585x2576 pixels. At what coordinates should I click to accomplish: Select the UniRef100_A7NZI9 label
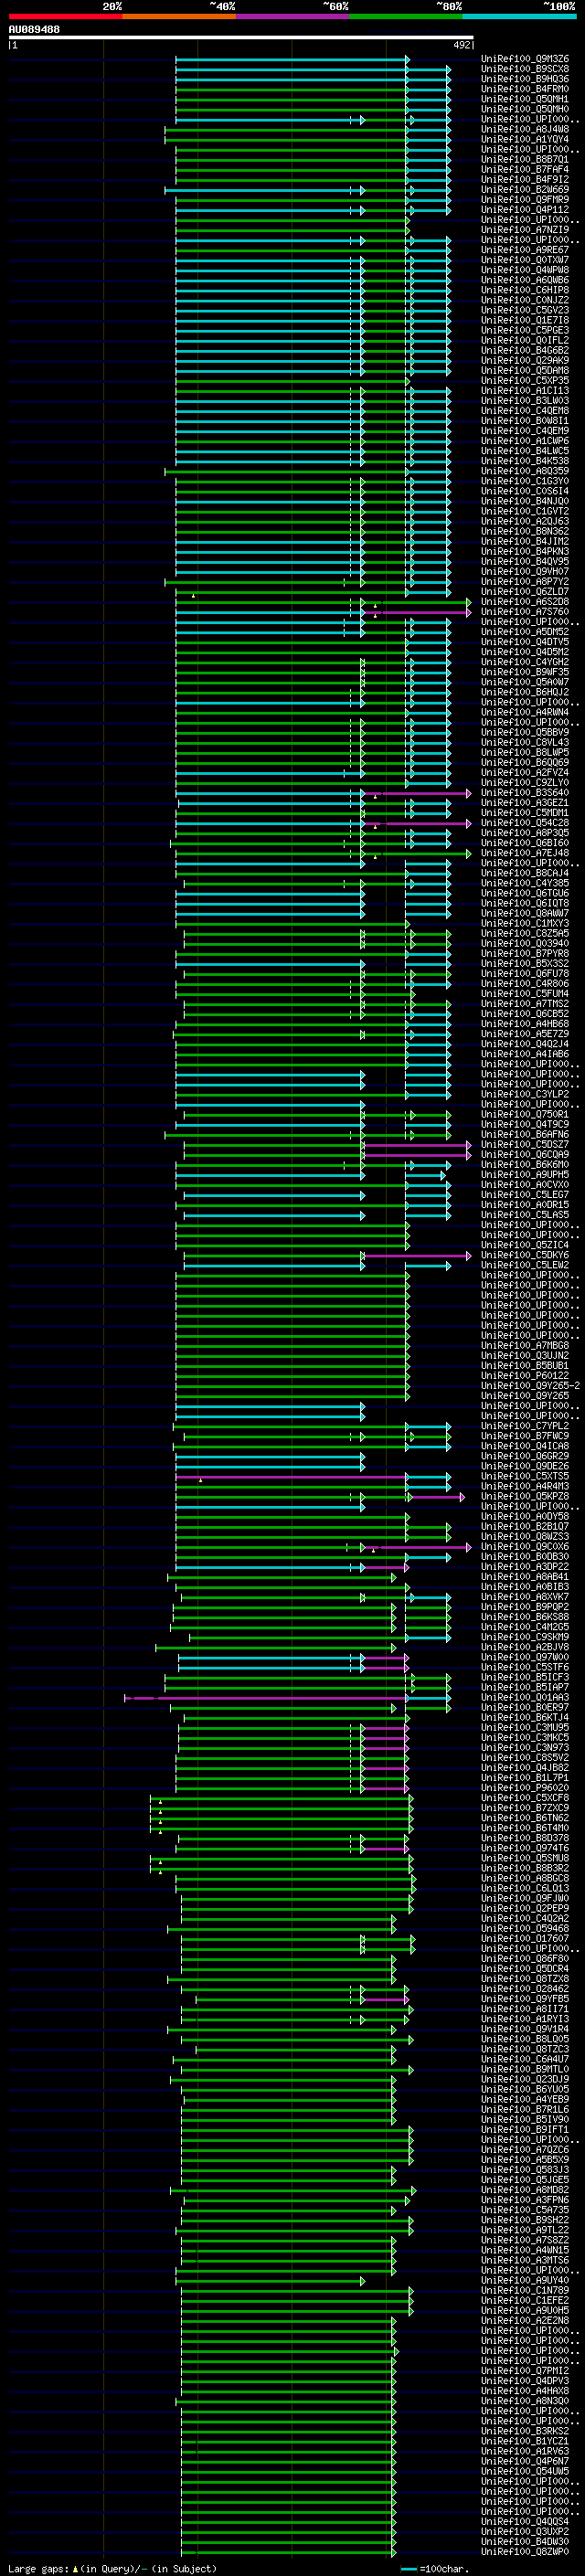point(525,230)
